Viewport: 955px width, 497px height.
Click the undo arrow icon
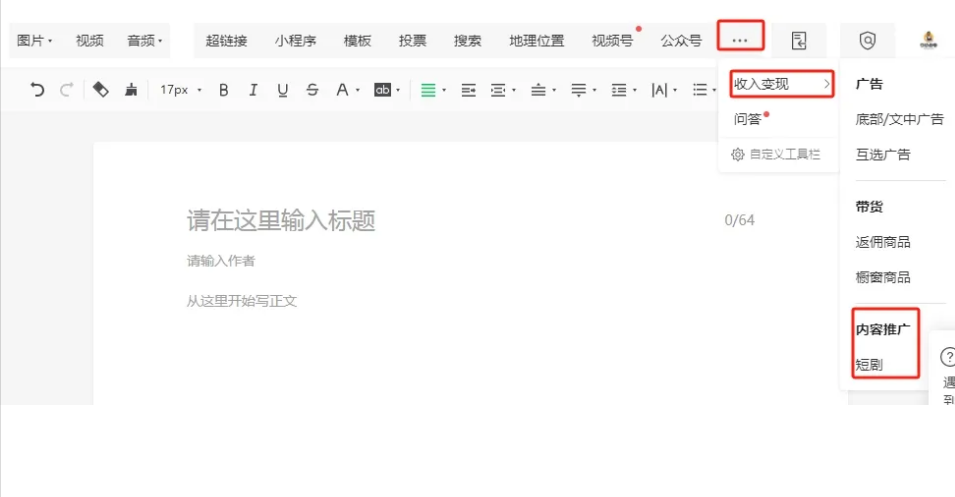[x=37, y=90]
